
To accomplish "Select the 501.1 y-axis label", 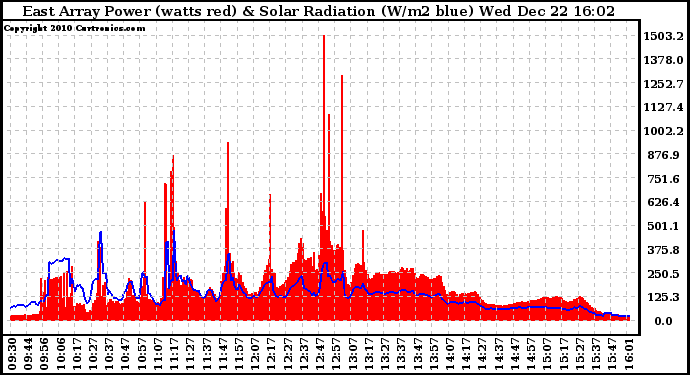I will 663,226.
